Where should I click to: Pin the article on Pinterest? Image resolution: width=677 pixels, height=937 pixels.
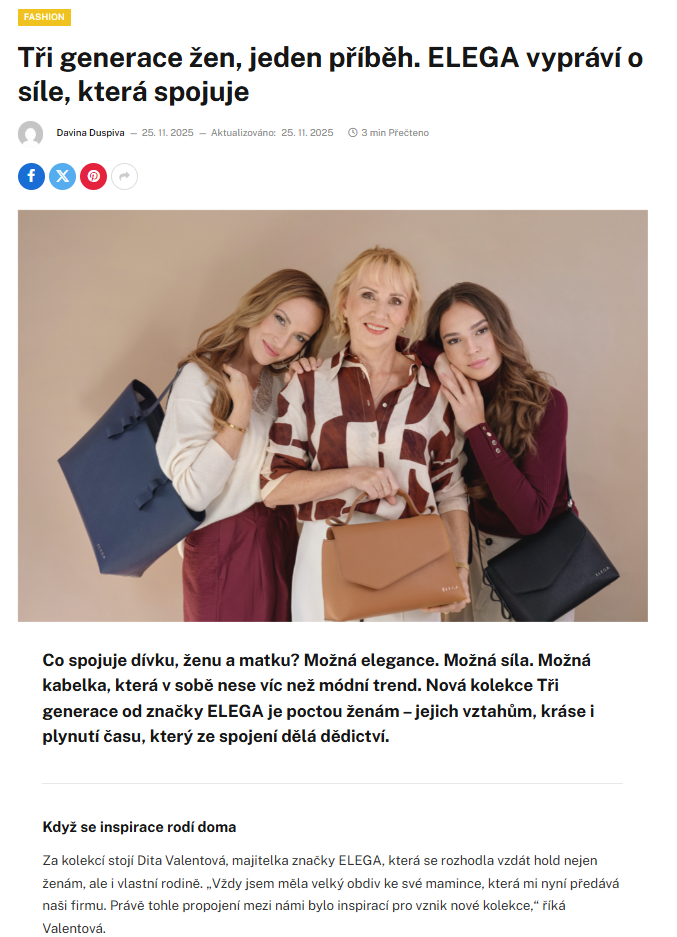(x=93, y=176)
